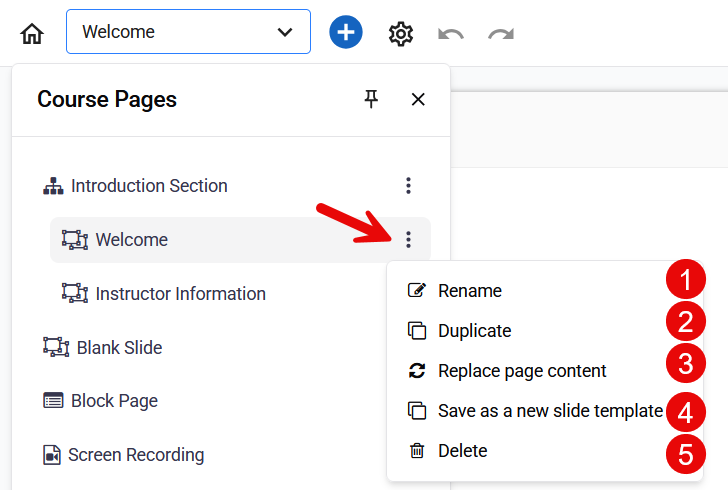Click the Save as template copy icon
This screenshot has height=490, width=728.
(x=417, y=411)
